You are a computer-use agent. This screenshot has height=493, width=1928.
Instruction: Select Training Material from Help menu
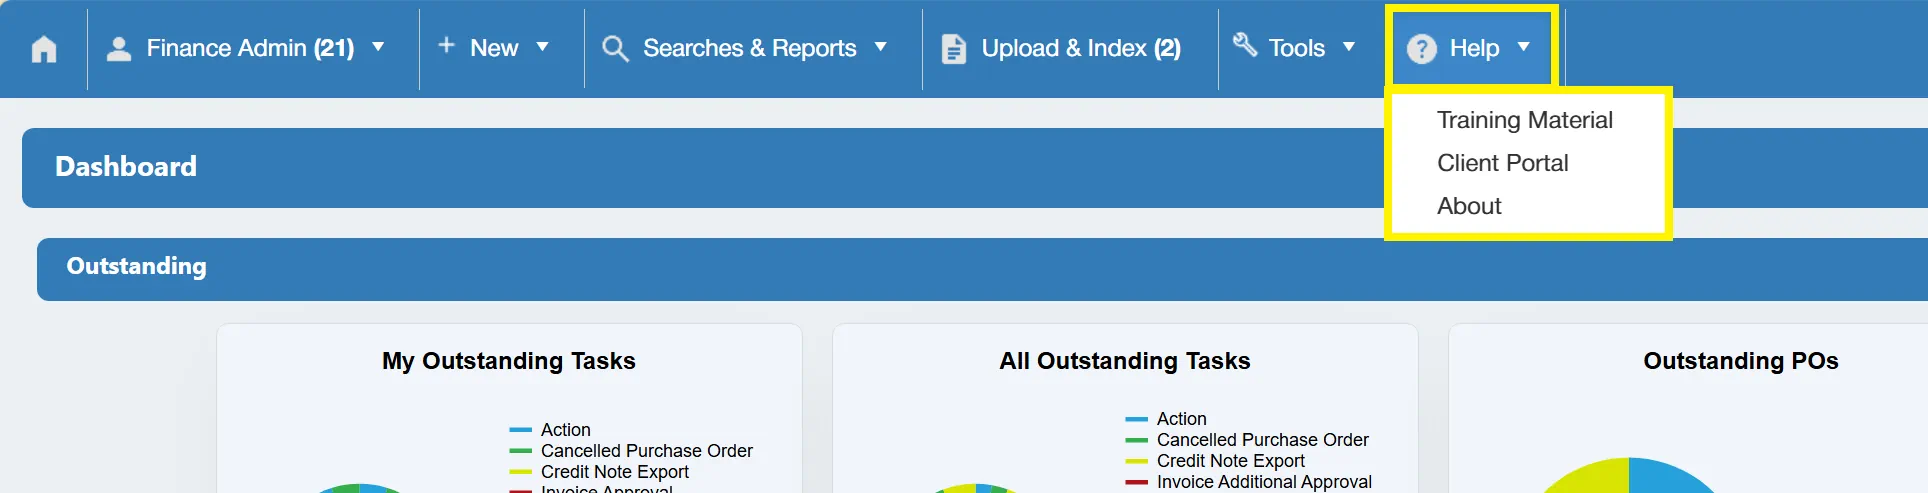tap(1525, 120)
